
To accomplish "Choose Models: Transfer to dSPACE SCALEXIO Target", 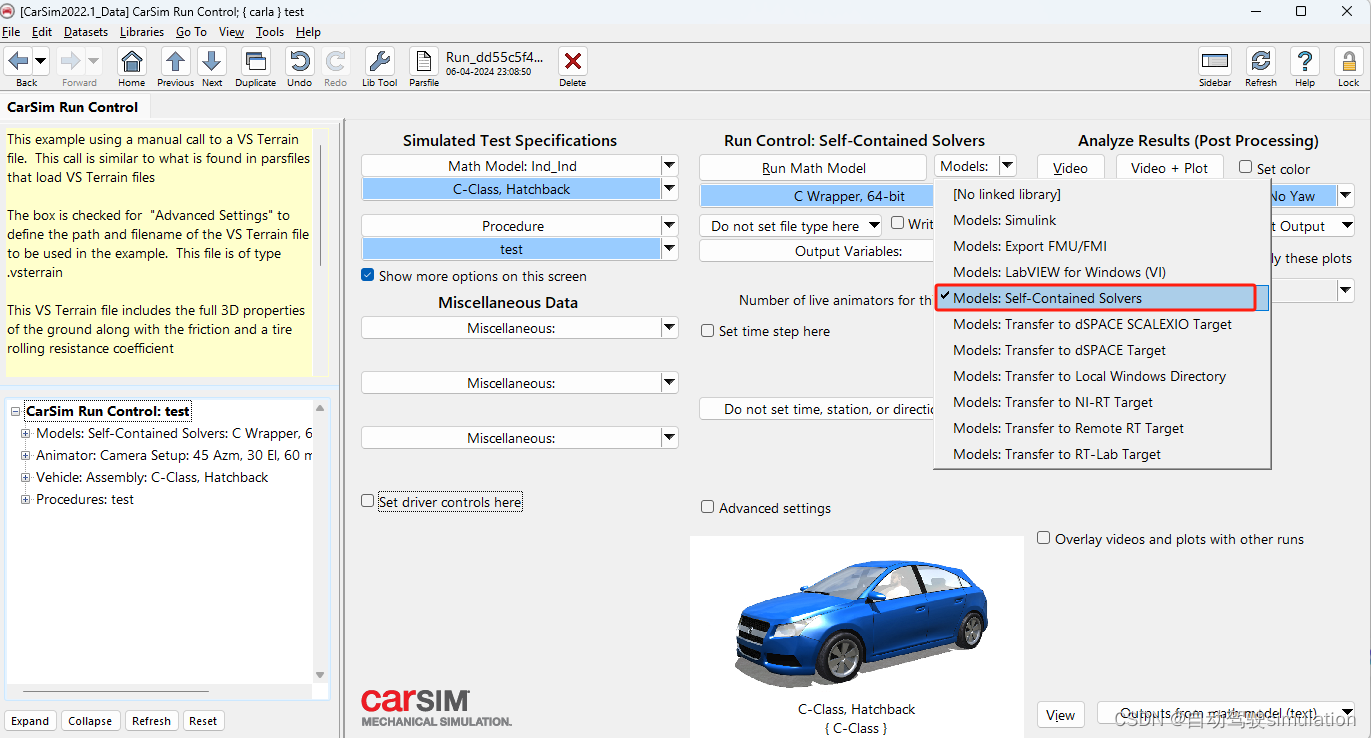I will click(x=1102, y=324).
